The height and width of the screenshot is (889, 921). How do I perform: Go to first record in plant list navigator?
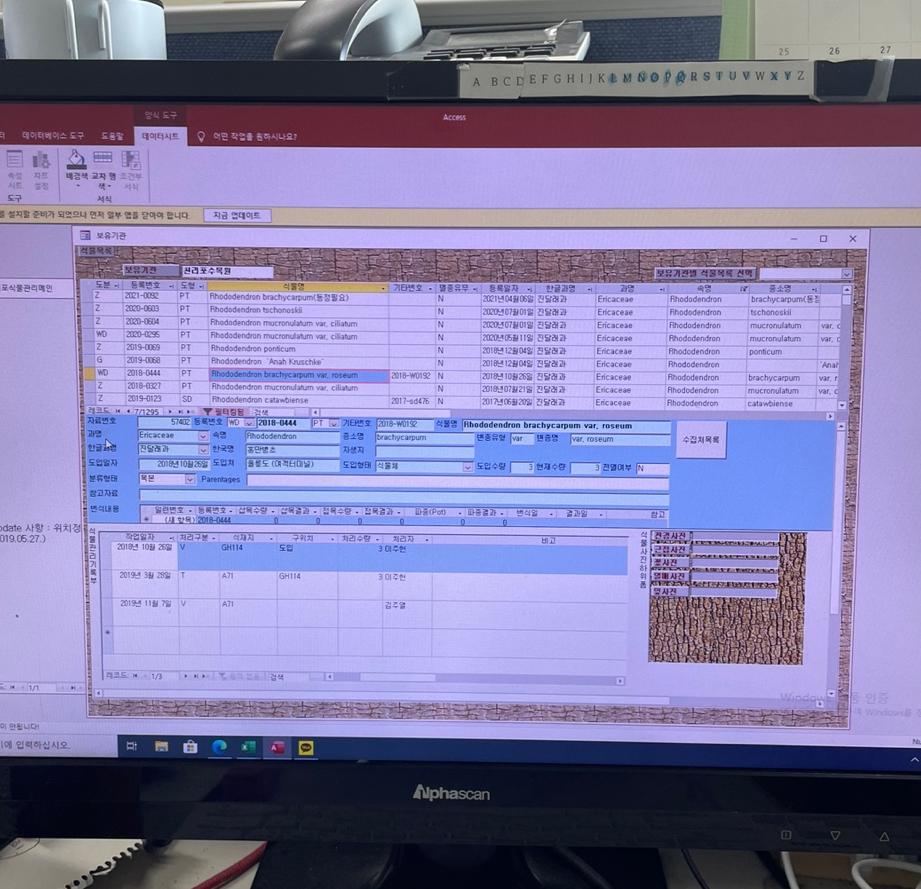(117, 411)
